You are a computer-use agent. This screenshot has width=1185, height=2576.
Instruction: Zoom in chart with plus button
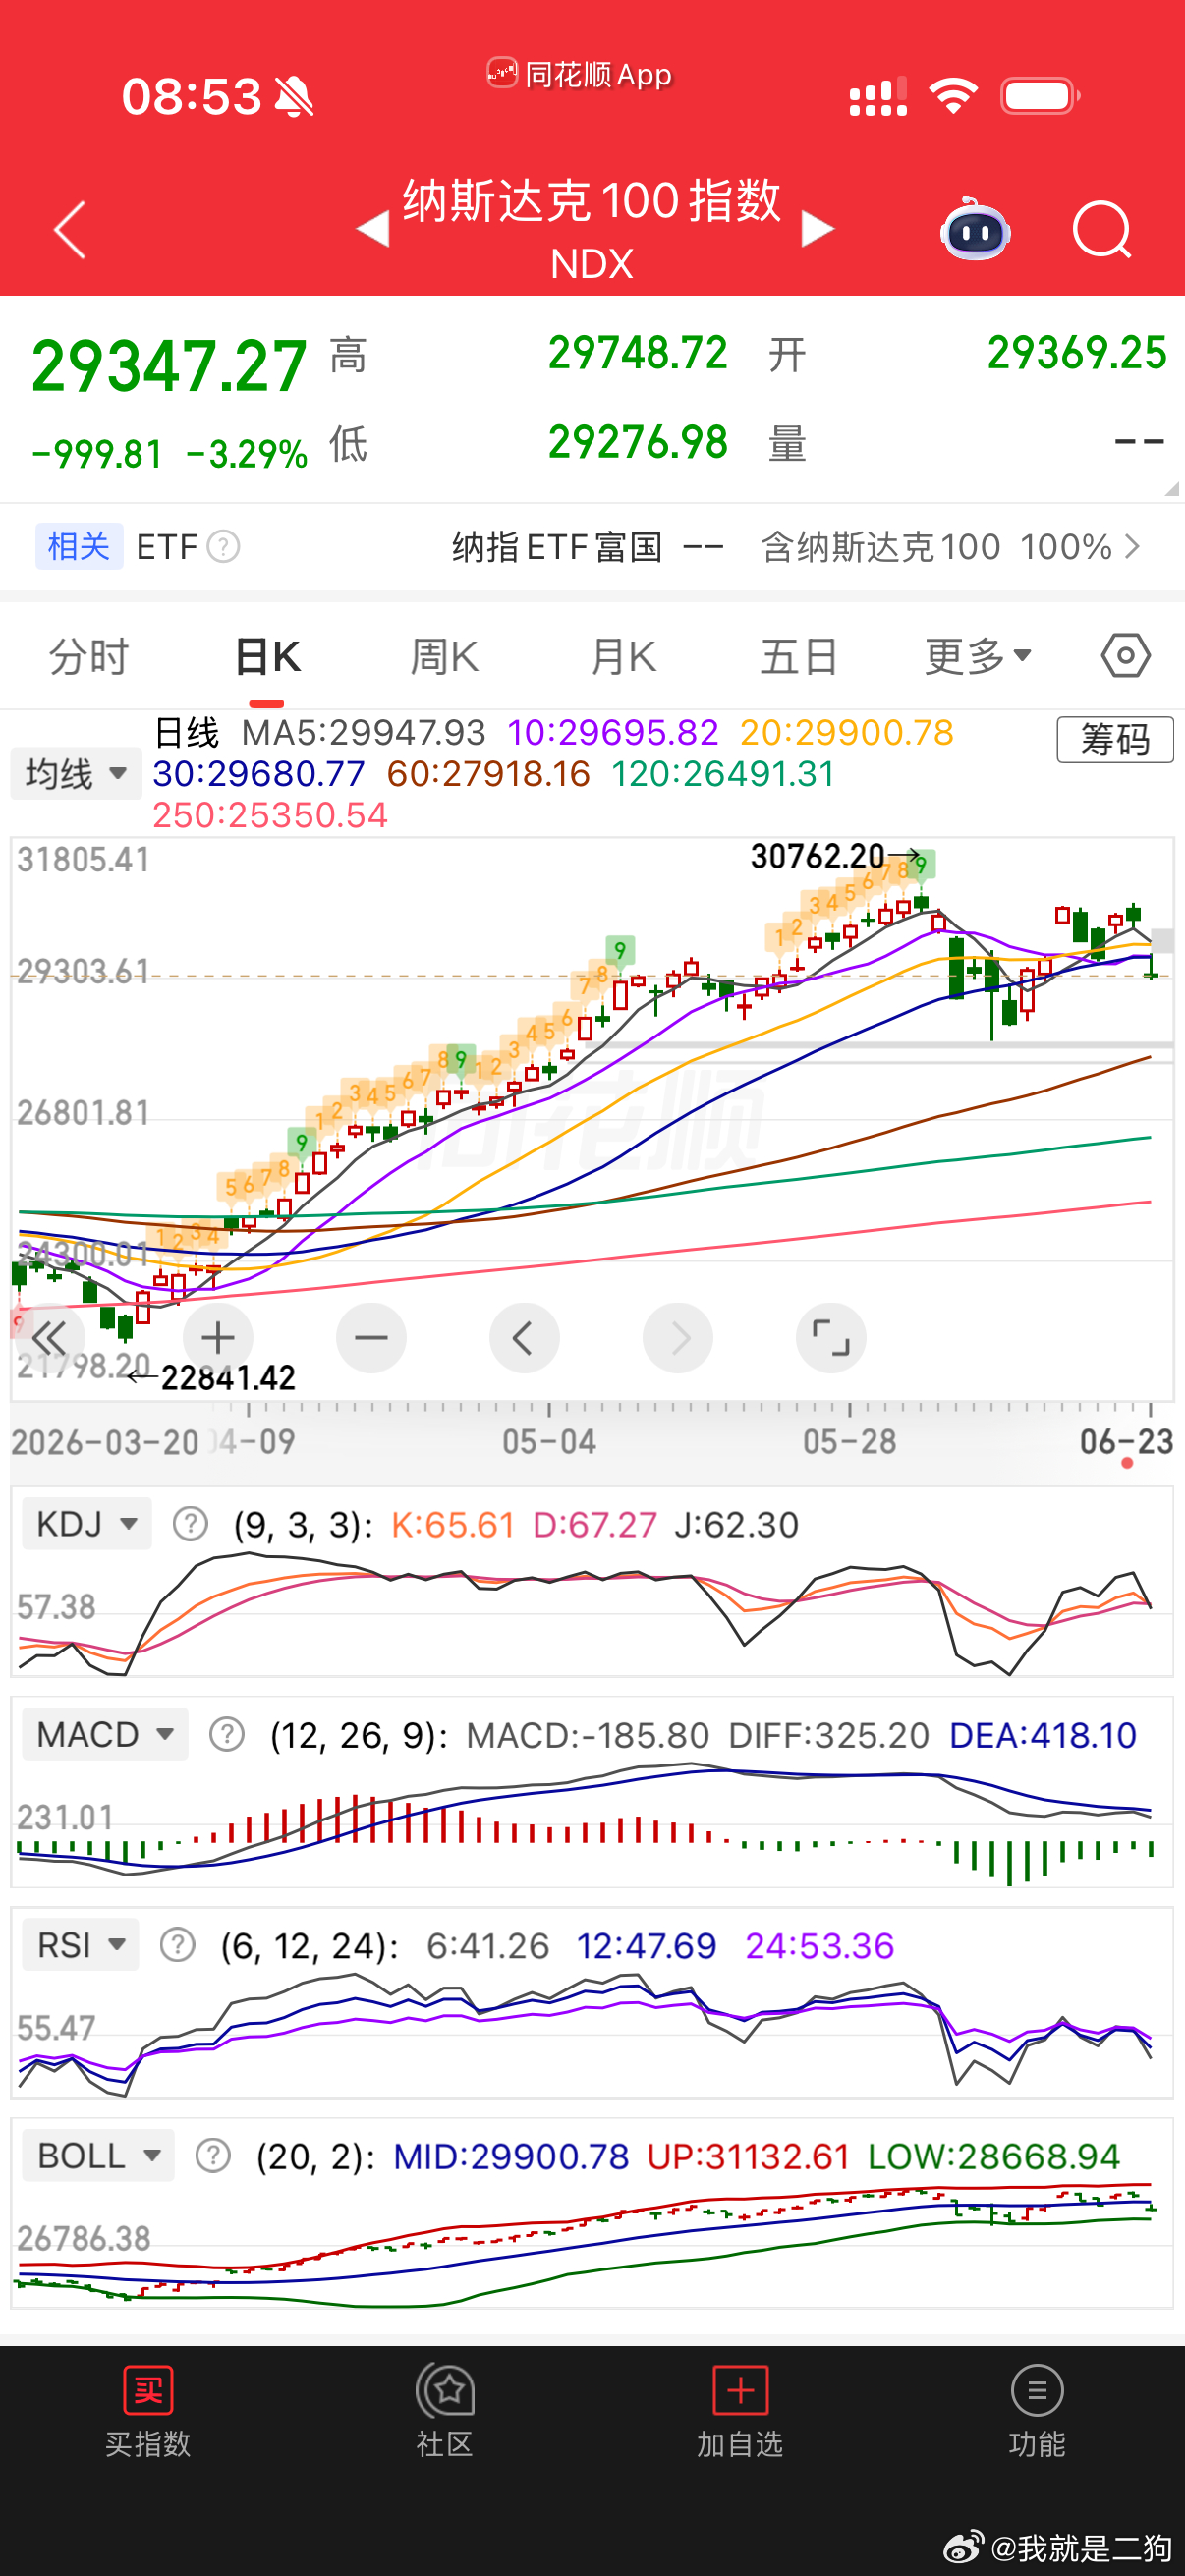click(x=218, y=1337)
